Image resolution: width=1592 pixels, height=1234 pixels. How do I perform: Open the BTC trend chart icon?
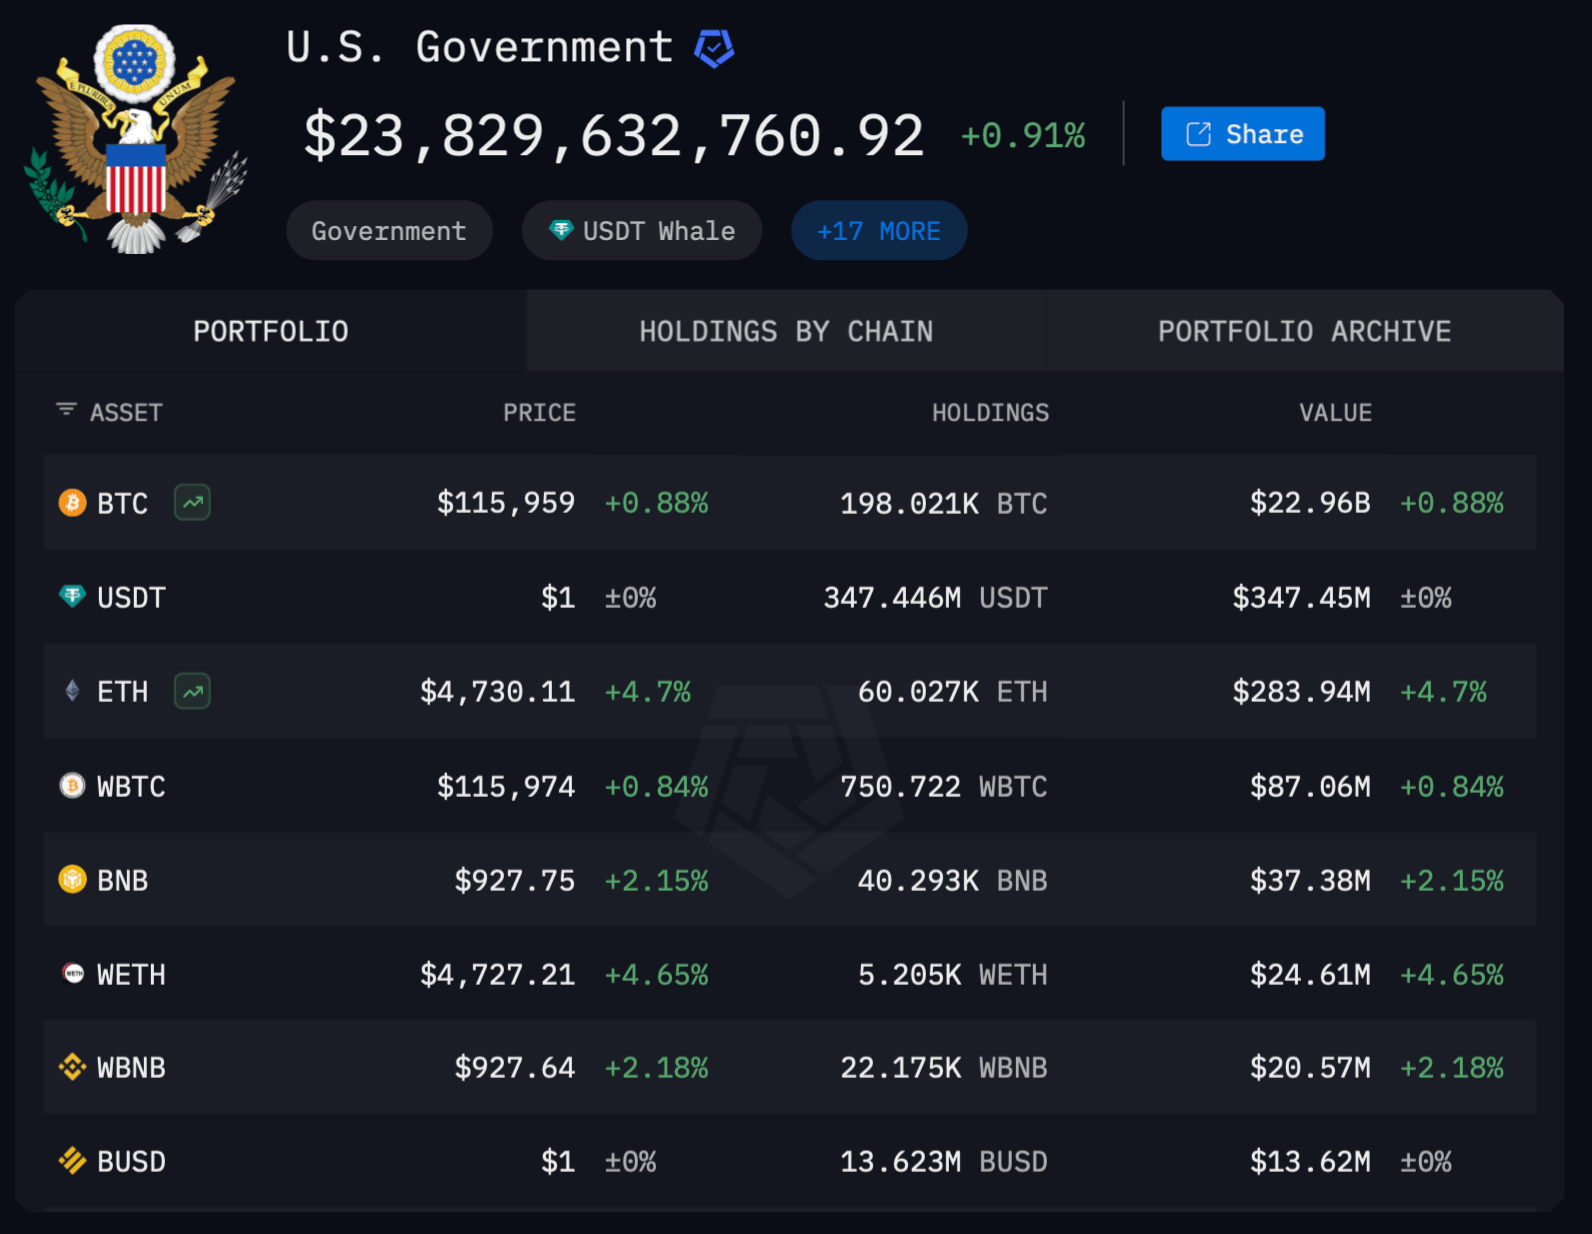192,502
